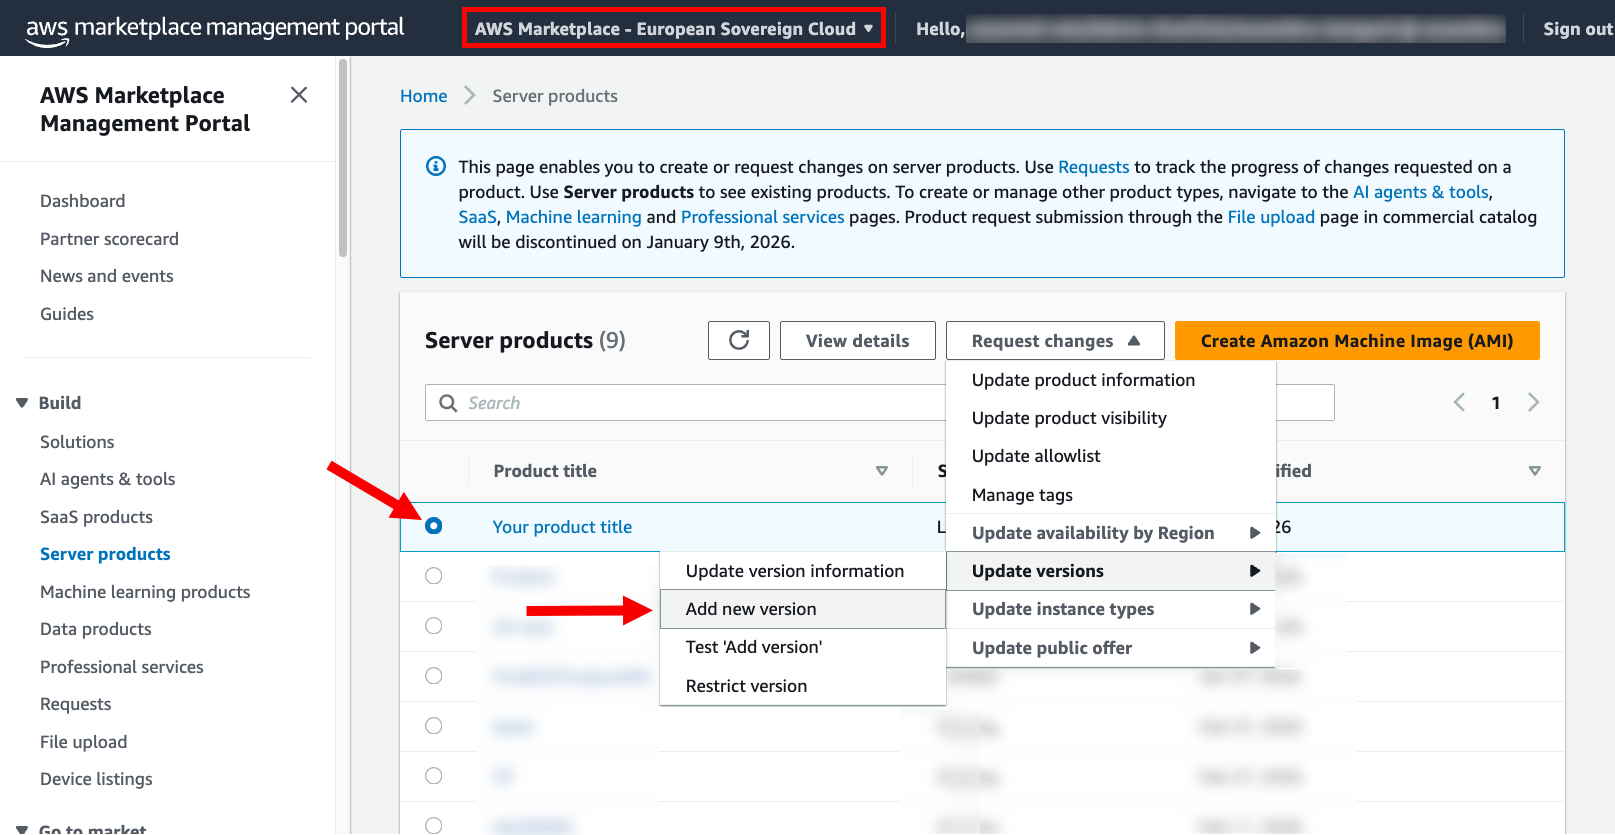
Task: Collapse the Request changes dropdown
Action: pyautogui.click(x=1055, y=340)
